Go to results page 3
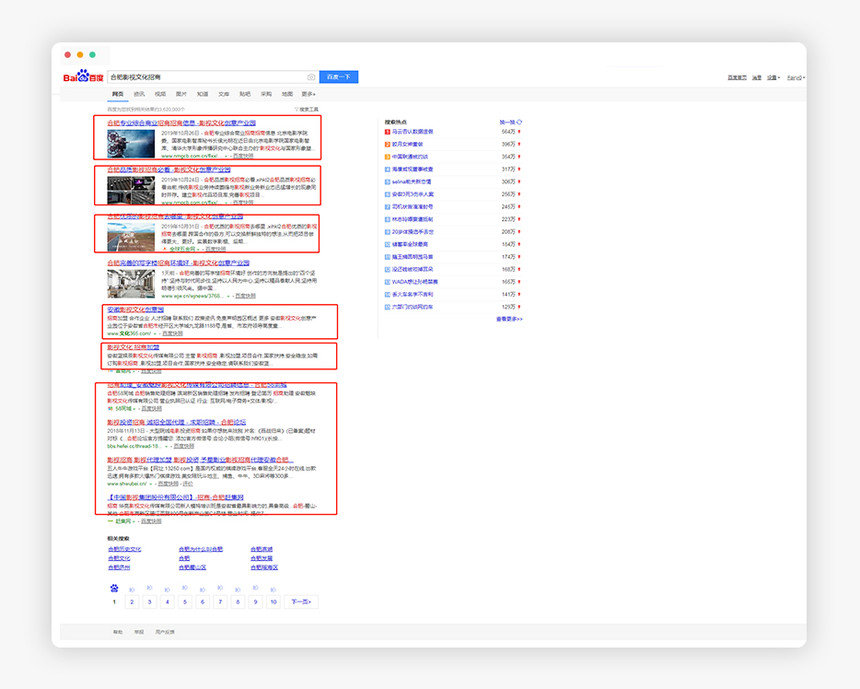 (x=149, y=602)
